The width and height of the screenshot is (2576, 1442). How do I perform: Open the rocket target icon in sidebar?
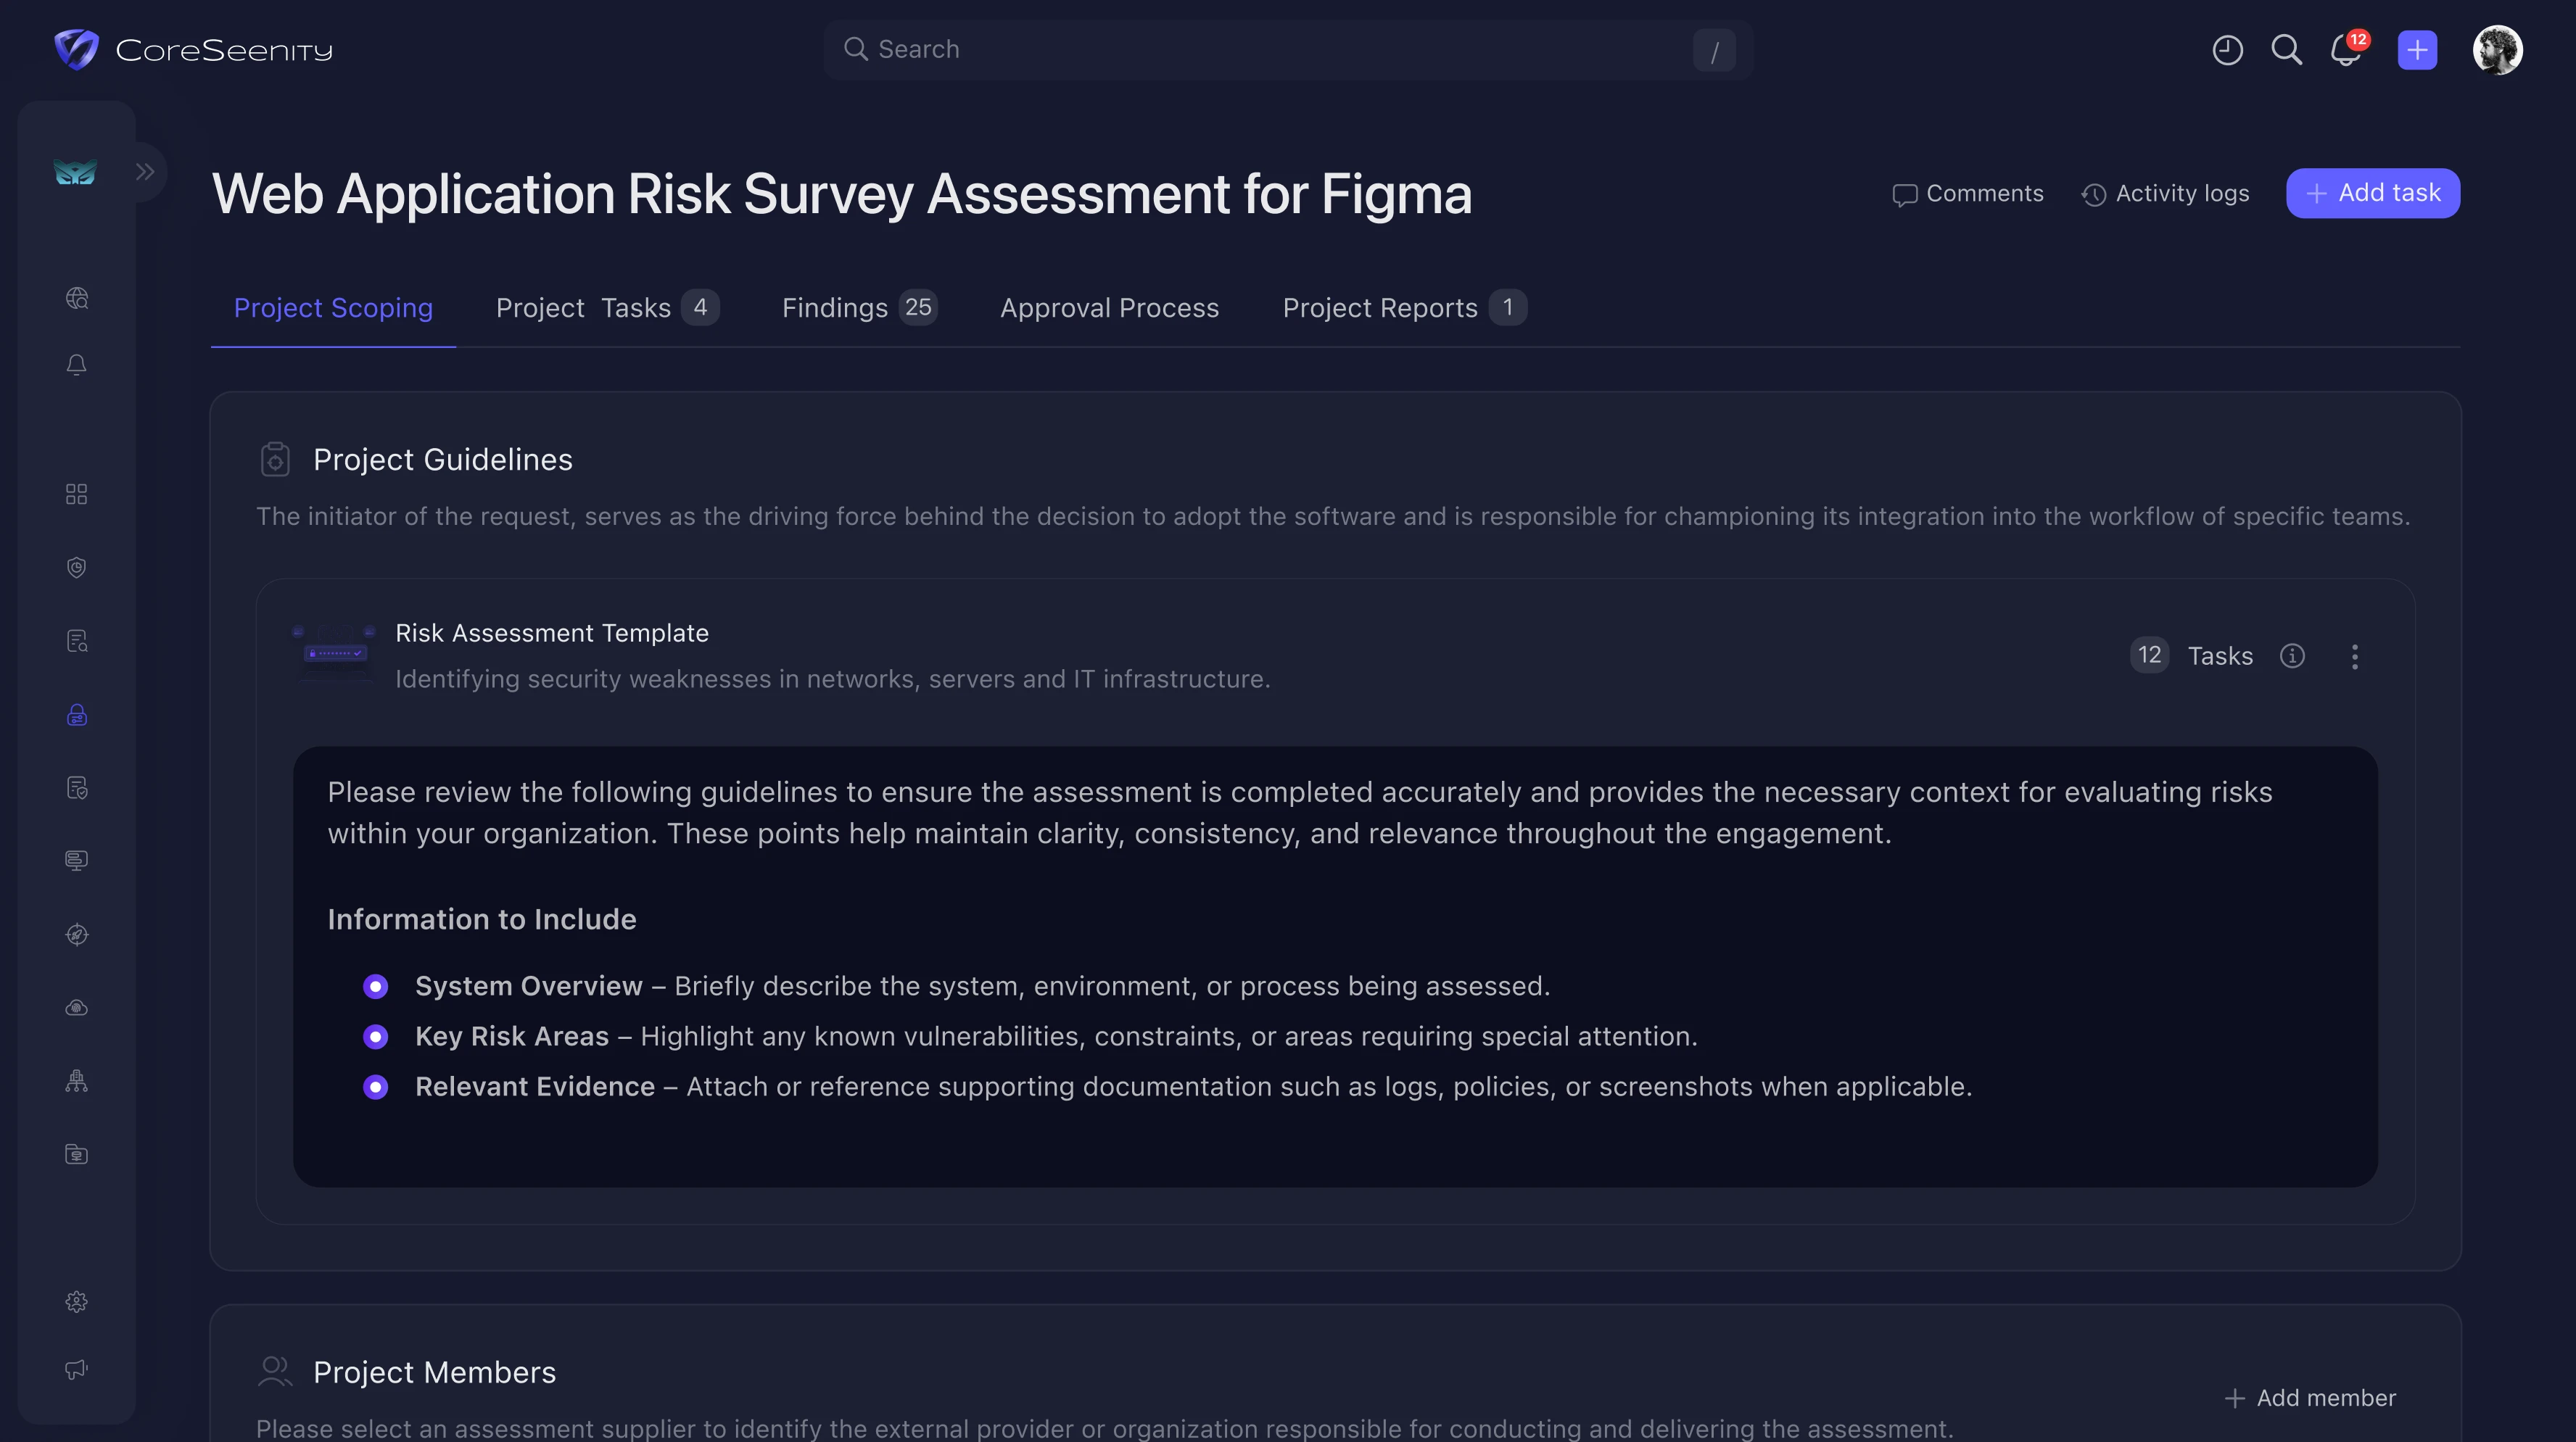(x=77, y=935)
